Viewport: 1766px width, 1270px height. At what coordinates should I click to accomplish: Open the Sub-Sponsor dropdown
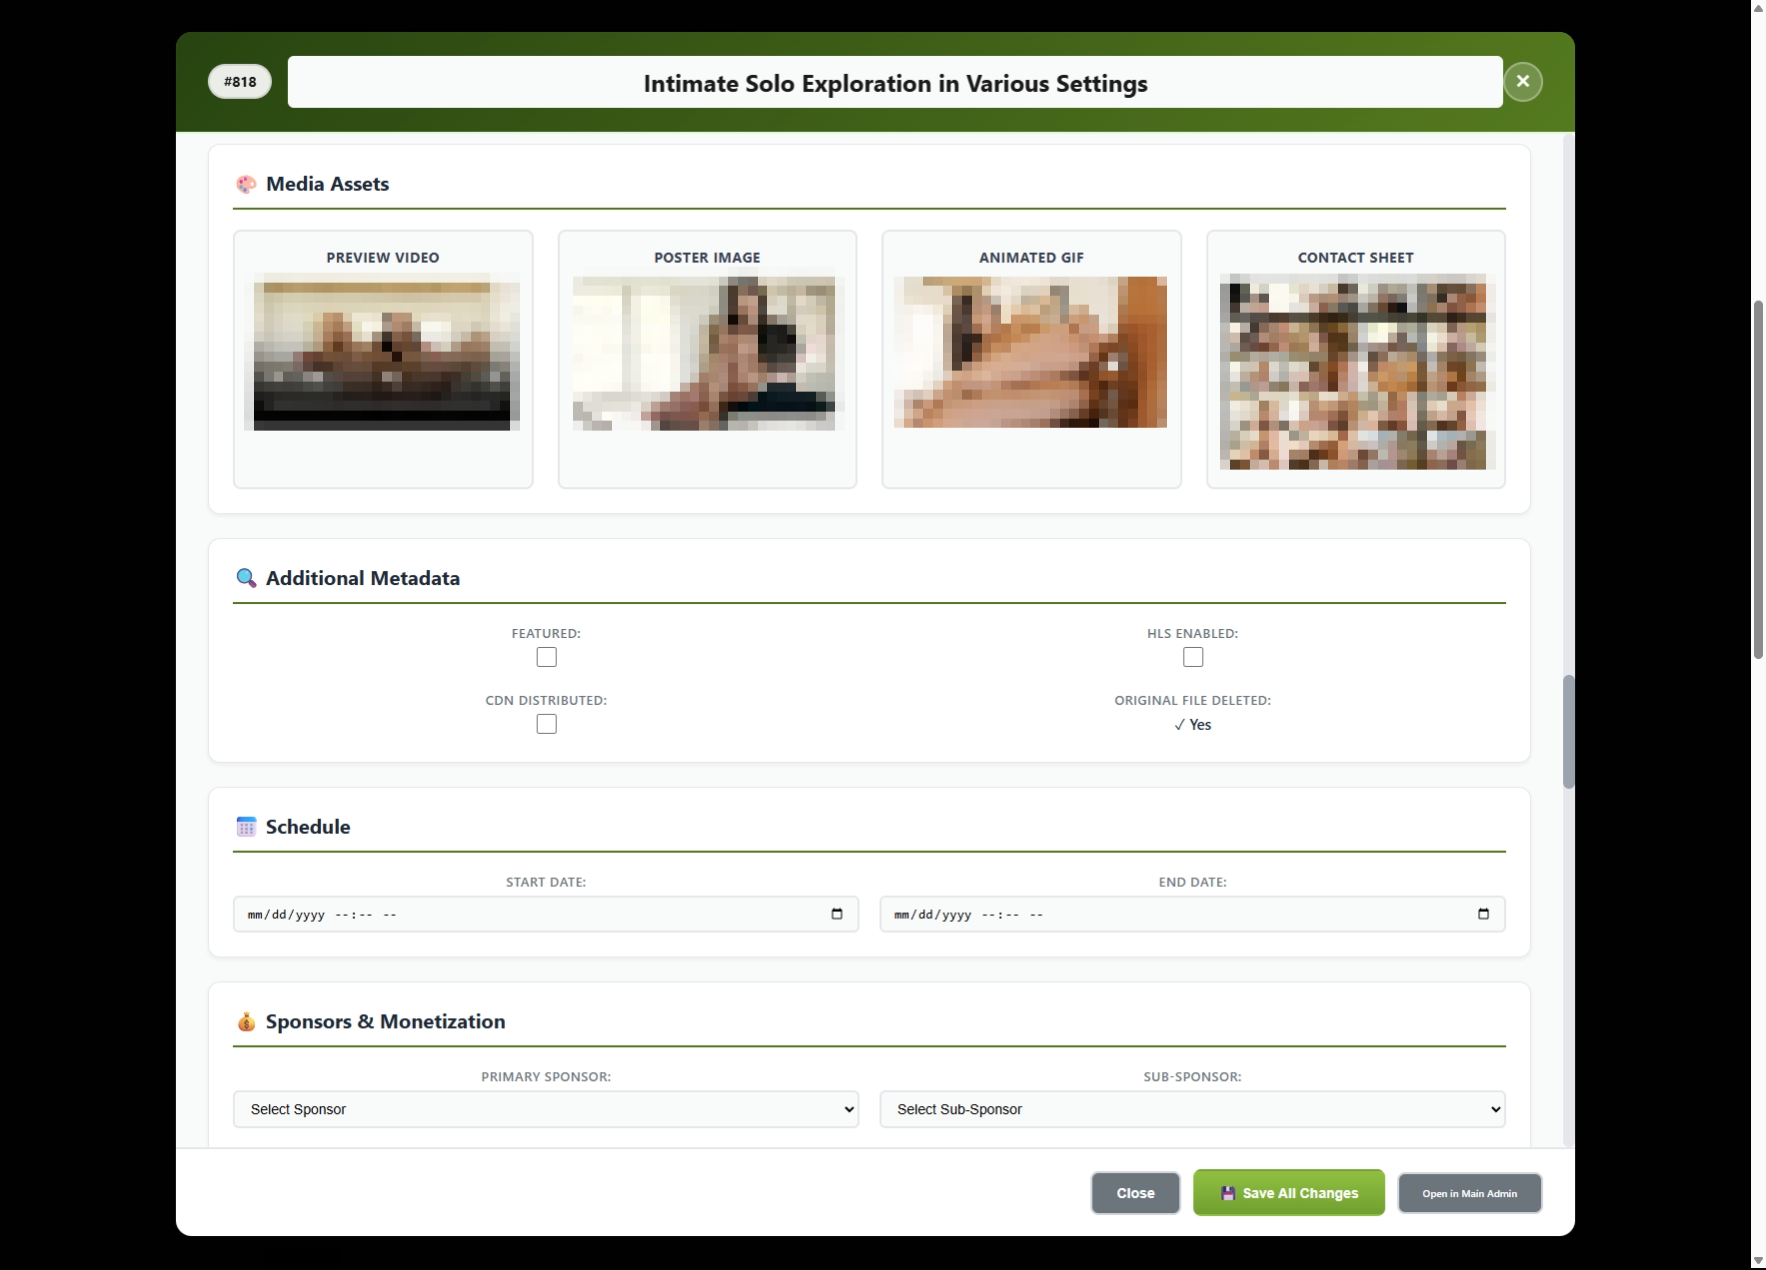pos(1192,1109)
